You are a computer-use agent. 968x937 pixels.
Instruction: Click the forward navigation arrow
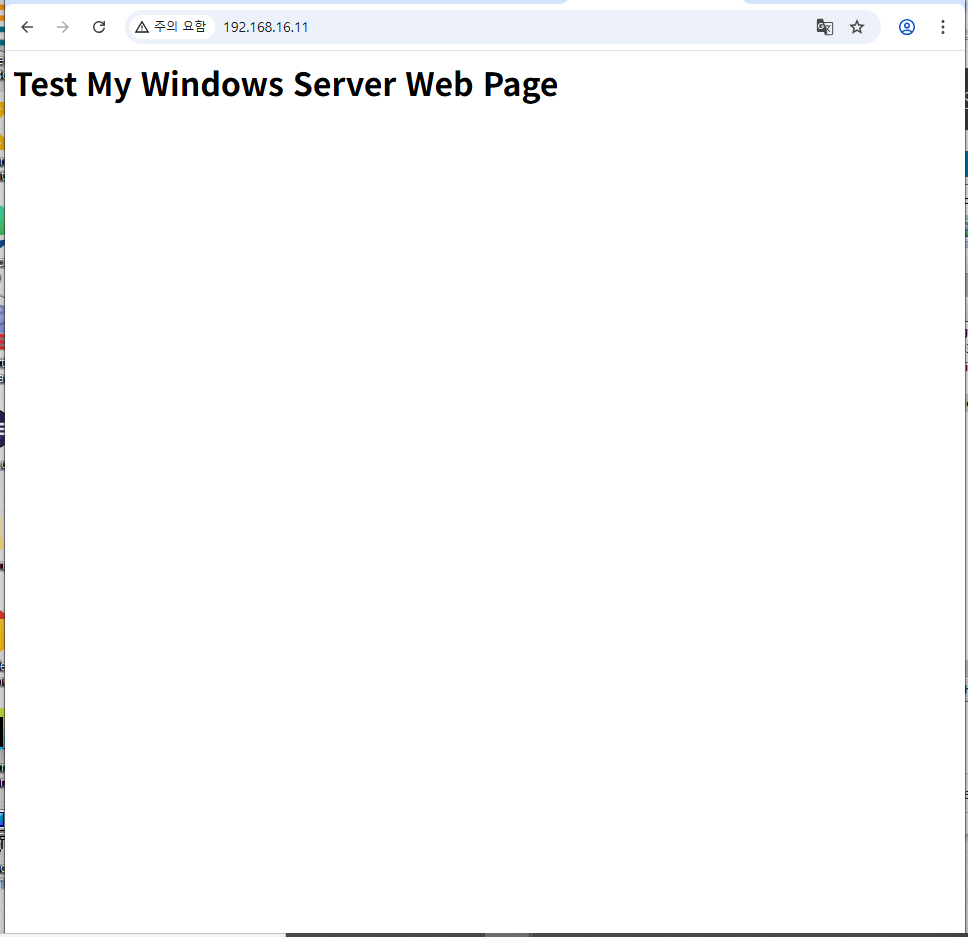[x=63, y=27]
